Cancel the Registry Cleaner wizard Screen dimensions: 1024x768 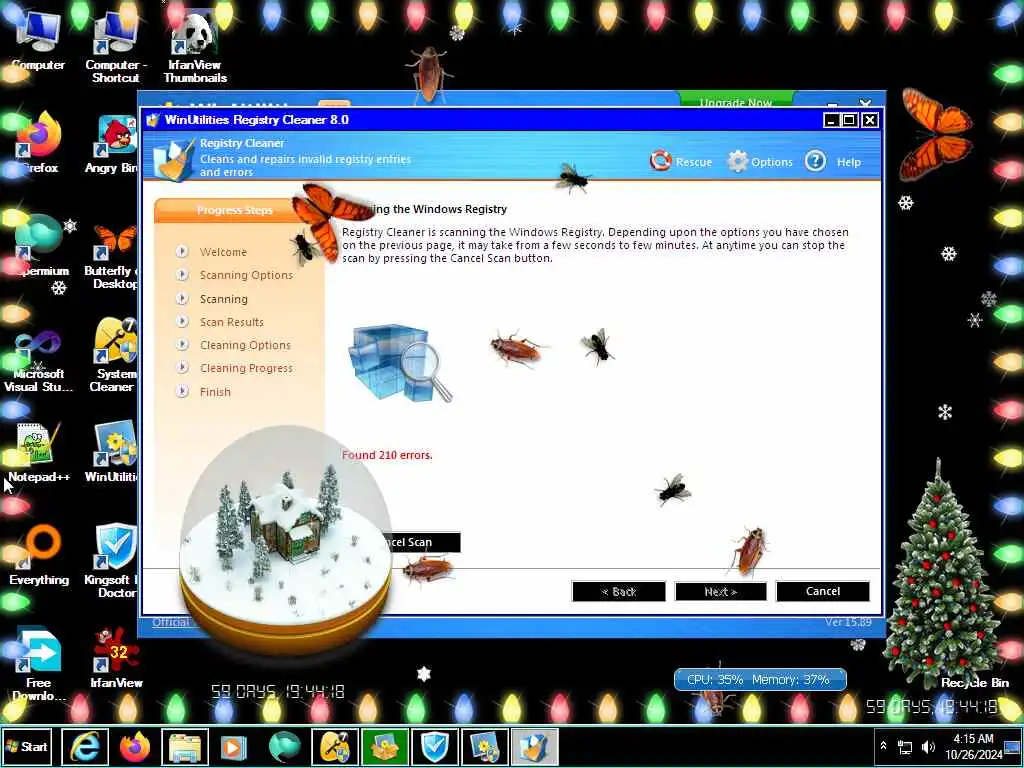click(x=823, y=591)
